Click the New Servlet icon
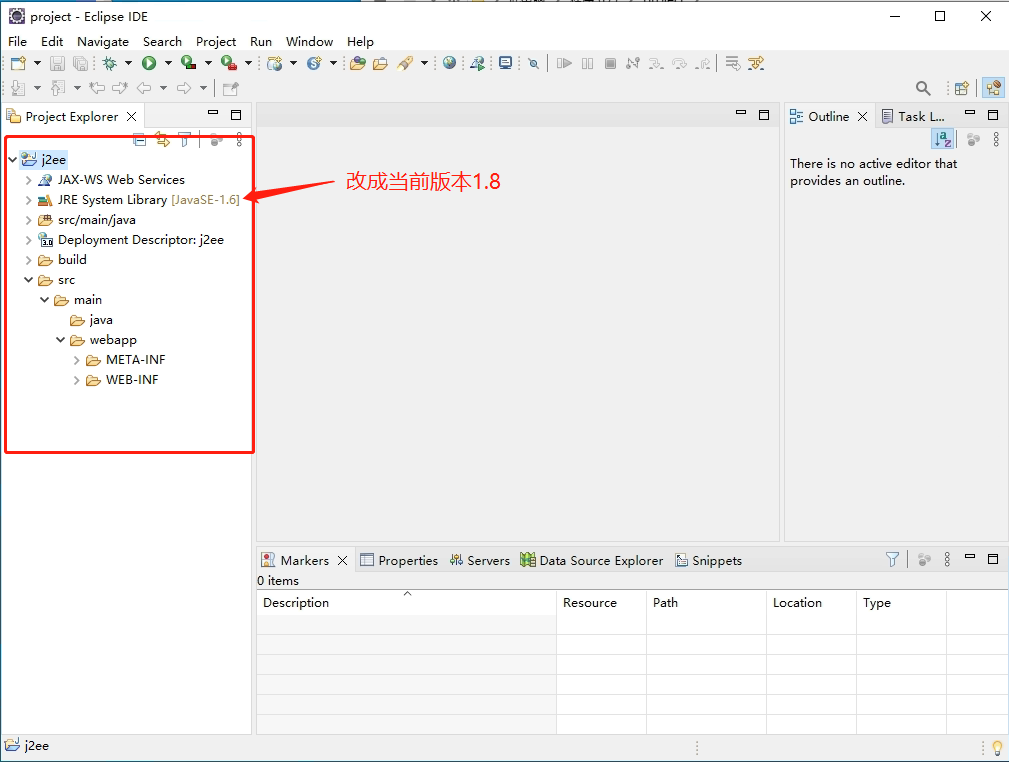The width and height of the screenshot is (1009, 762). click(x=314, y=63)
